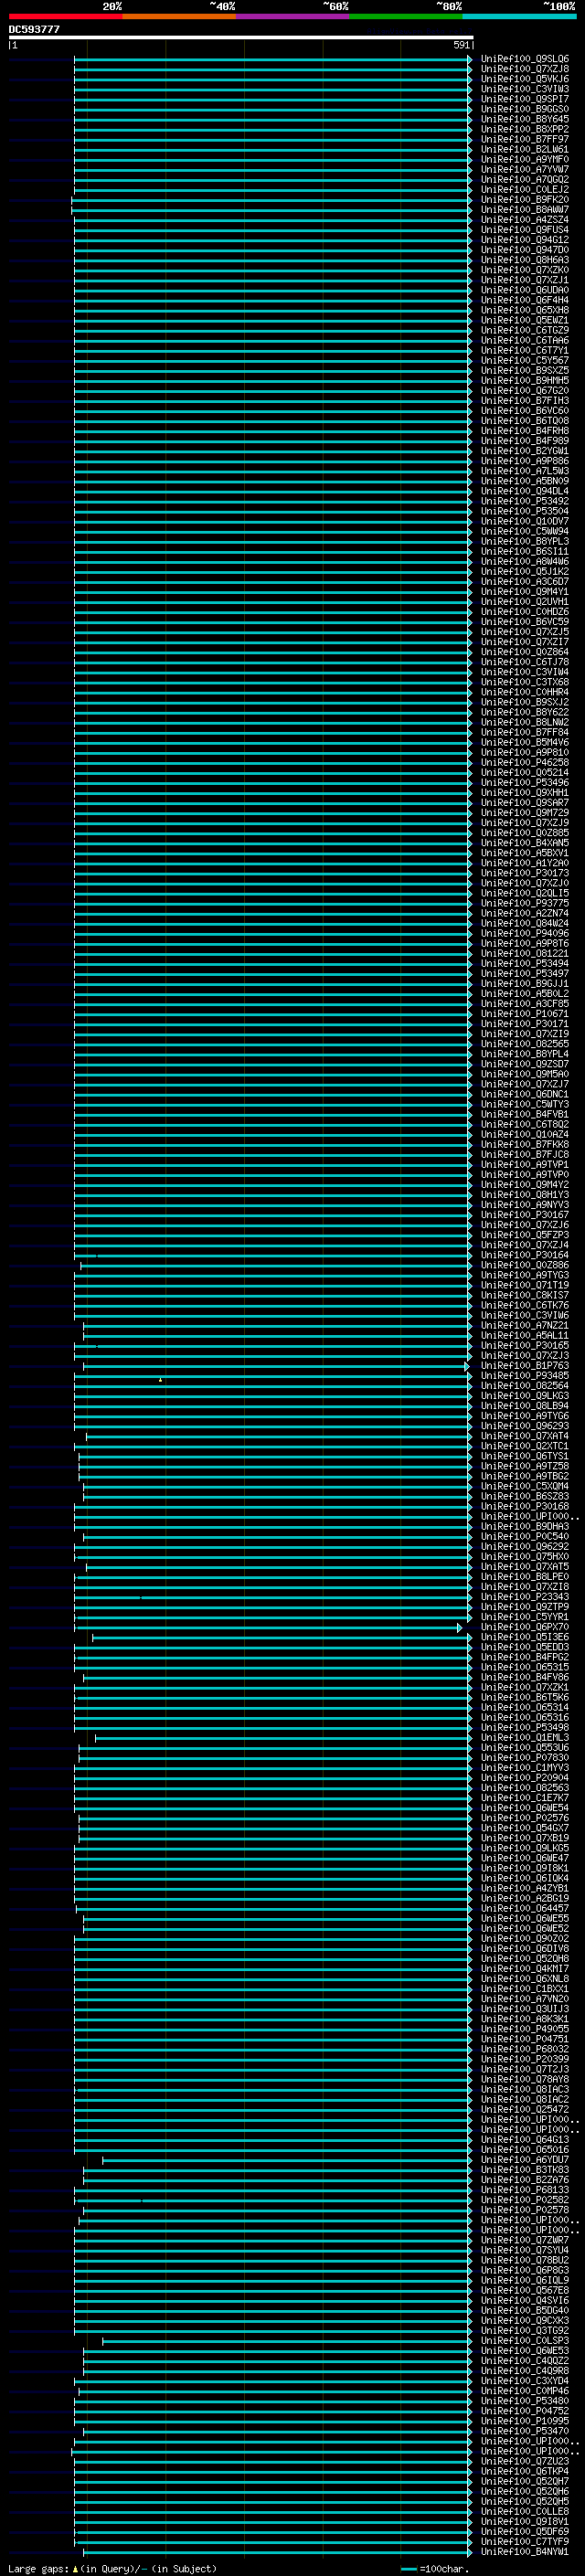The height and width of the screenshot is (2576, 585).
Task: Open hit UniRef100_Q5VKJ6
Action: pyautogui.click(x=525, y=79)
